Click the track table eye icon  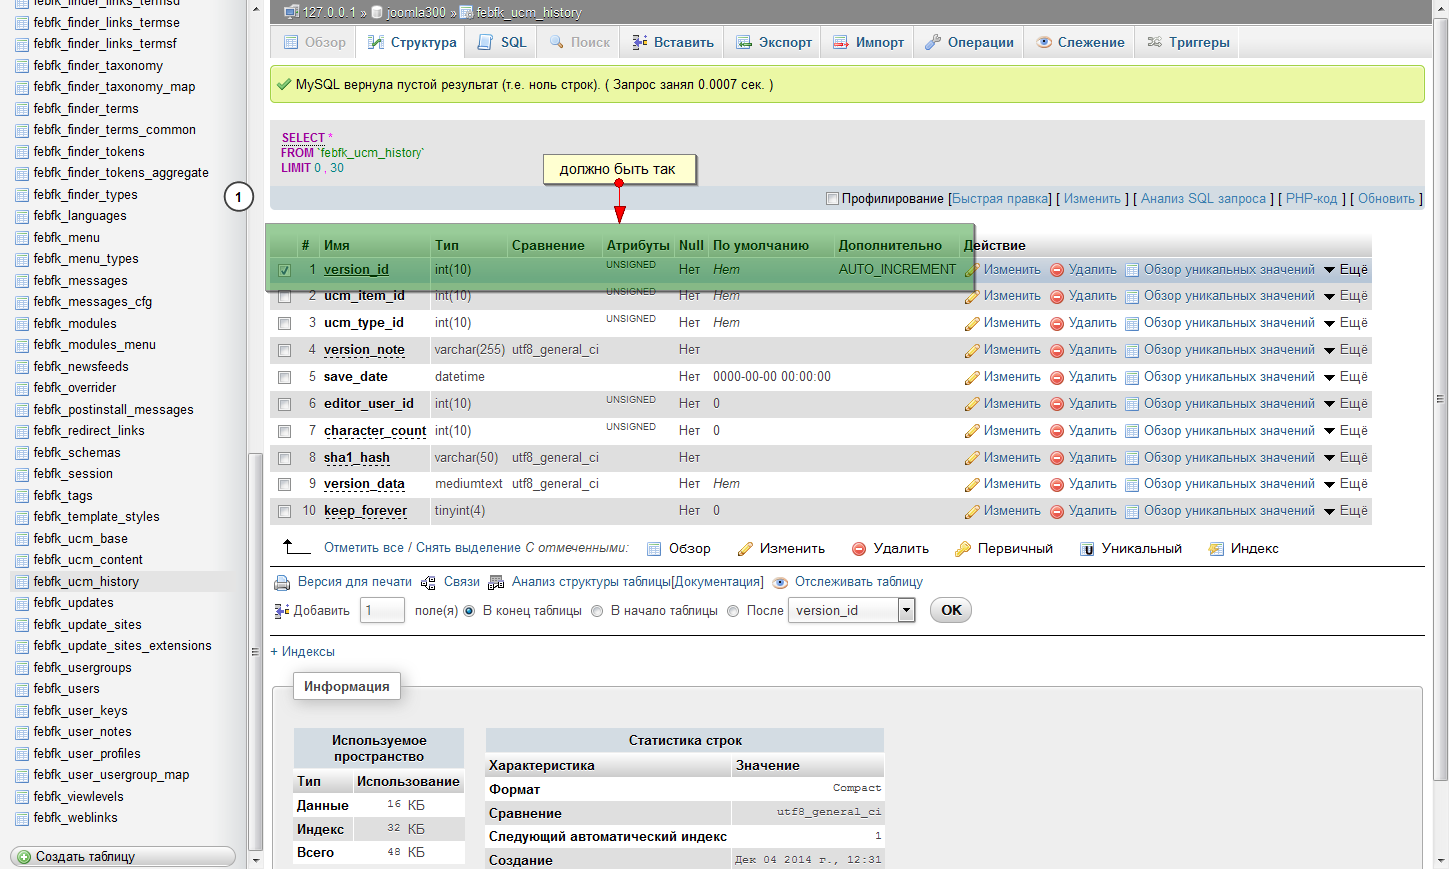(x=780, y=583)
